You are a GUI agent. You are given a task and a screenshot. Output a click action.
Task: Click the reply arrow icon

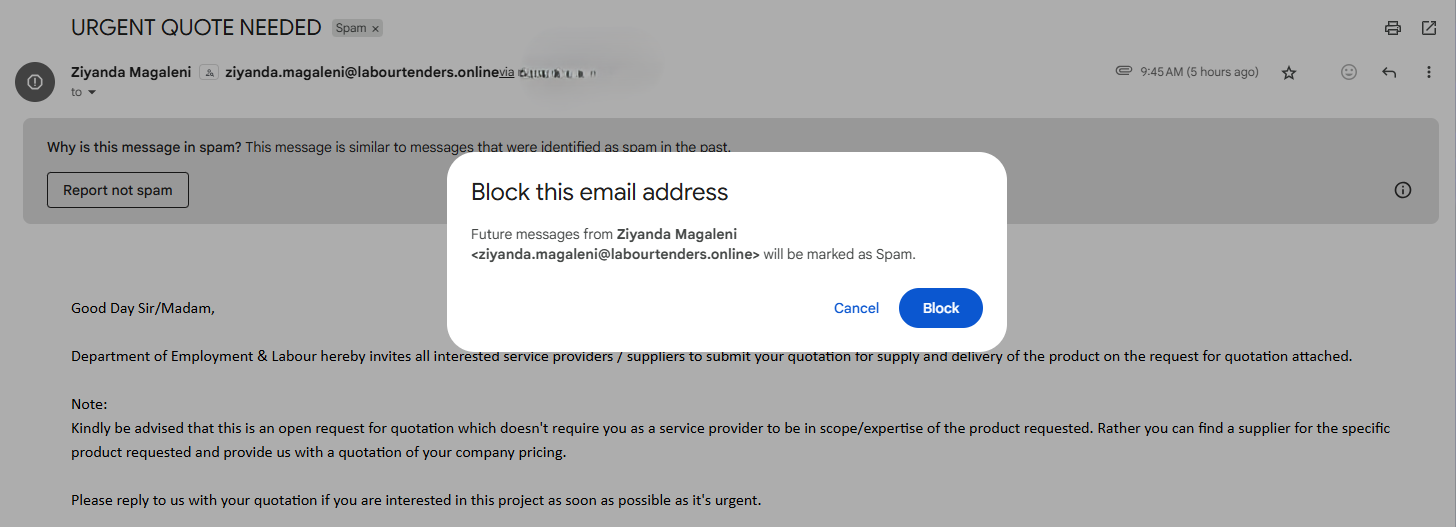1389,72
